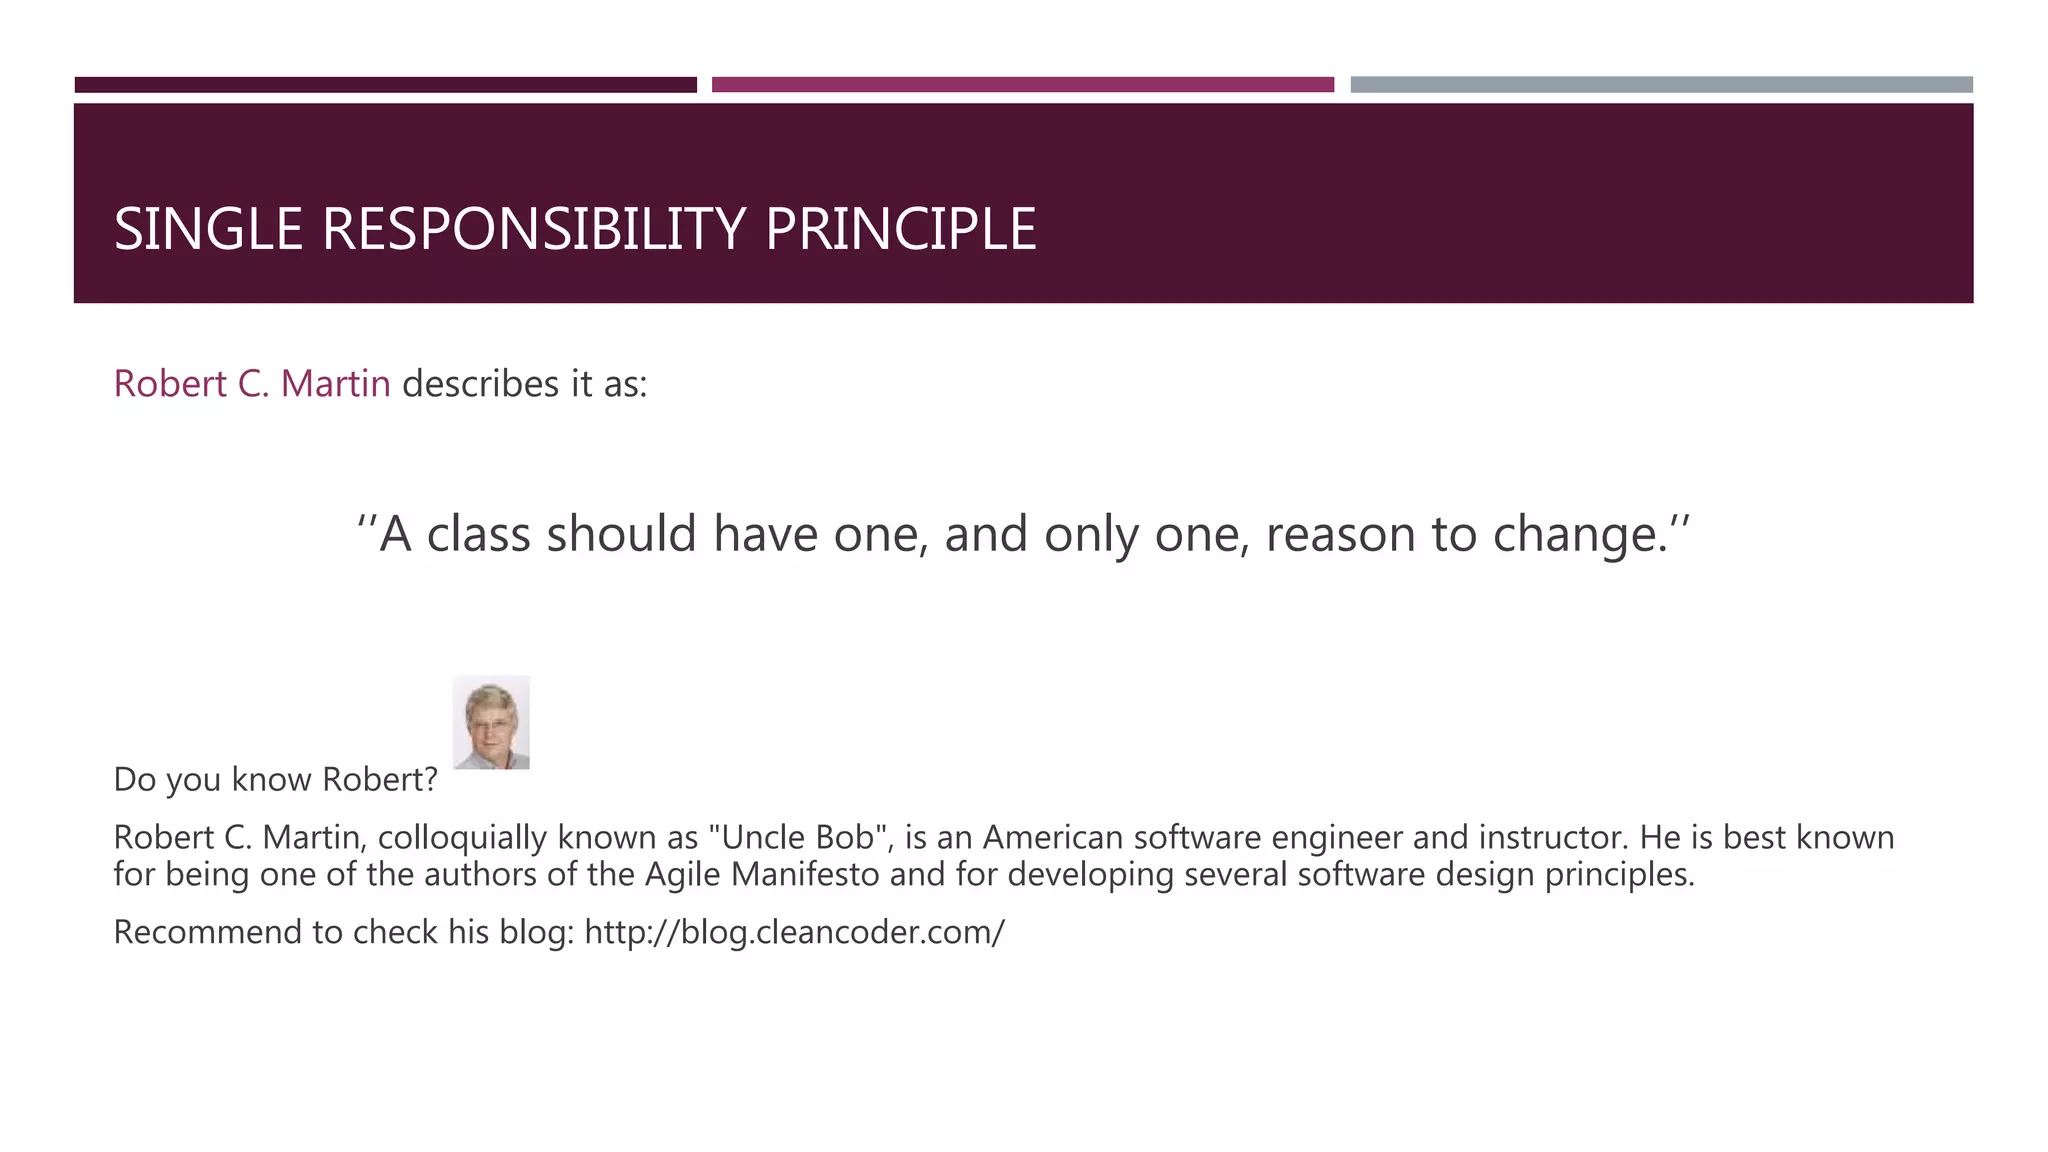Image resolution: width=2048 pixels, height=1152 pixels.
Task: Click the Robert C. Martin hyperlink
Action: [x=252, y=384]
